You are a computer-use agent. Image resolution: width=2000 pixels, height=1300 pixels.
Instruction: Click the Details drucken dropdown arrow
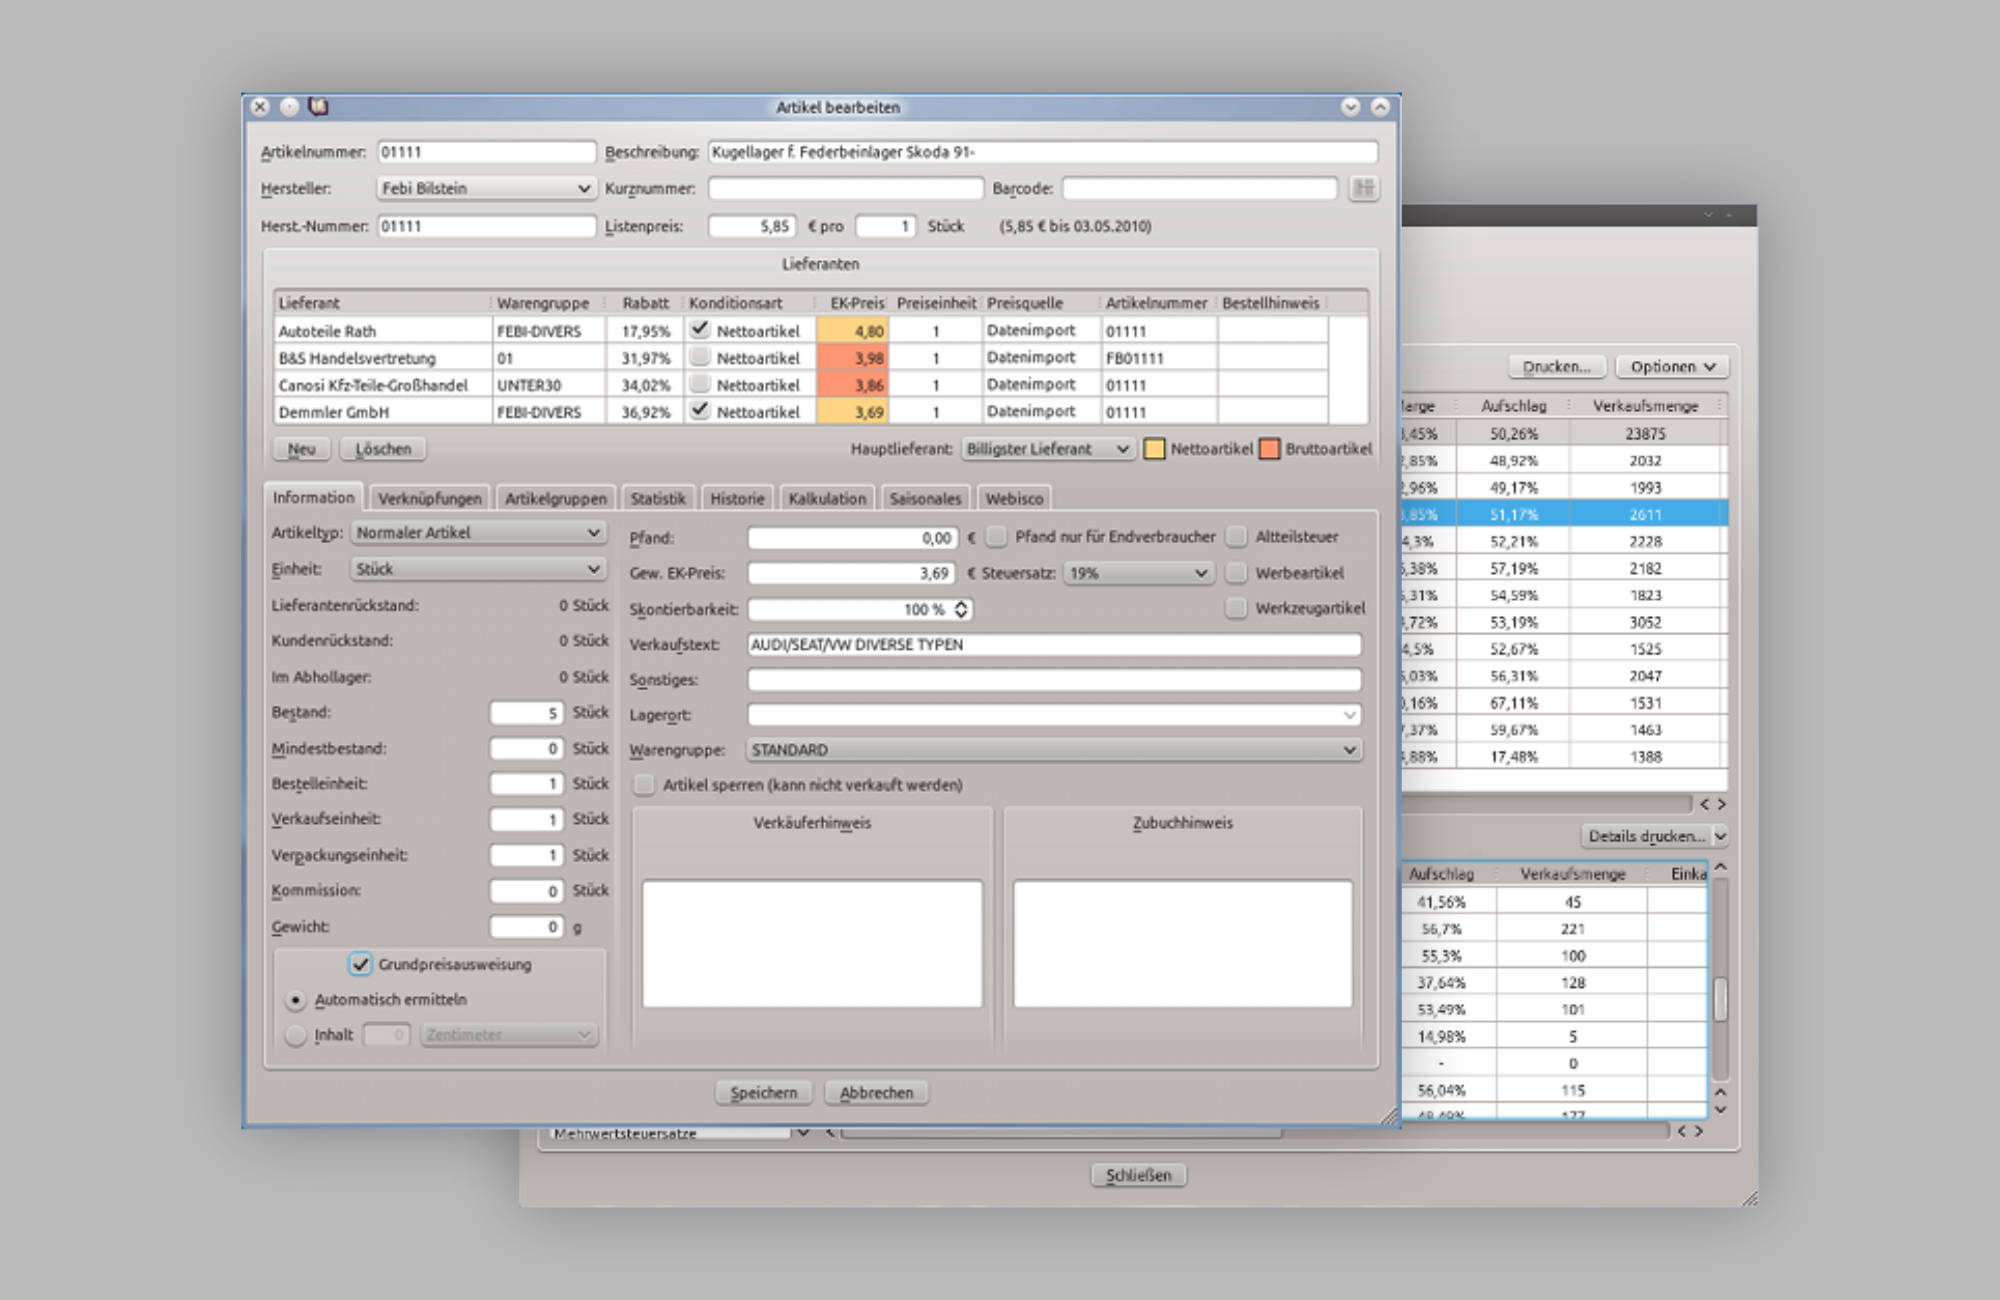1721,836
